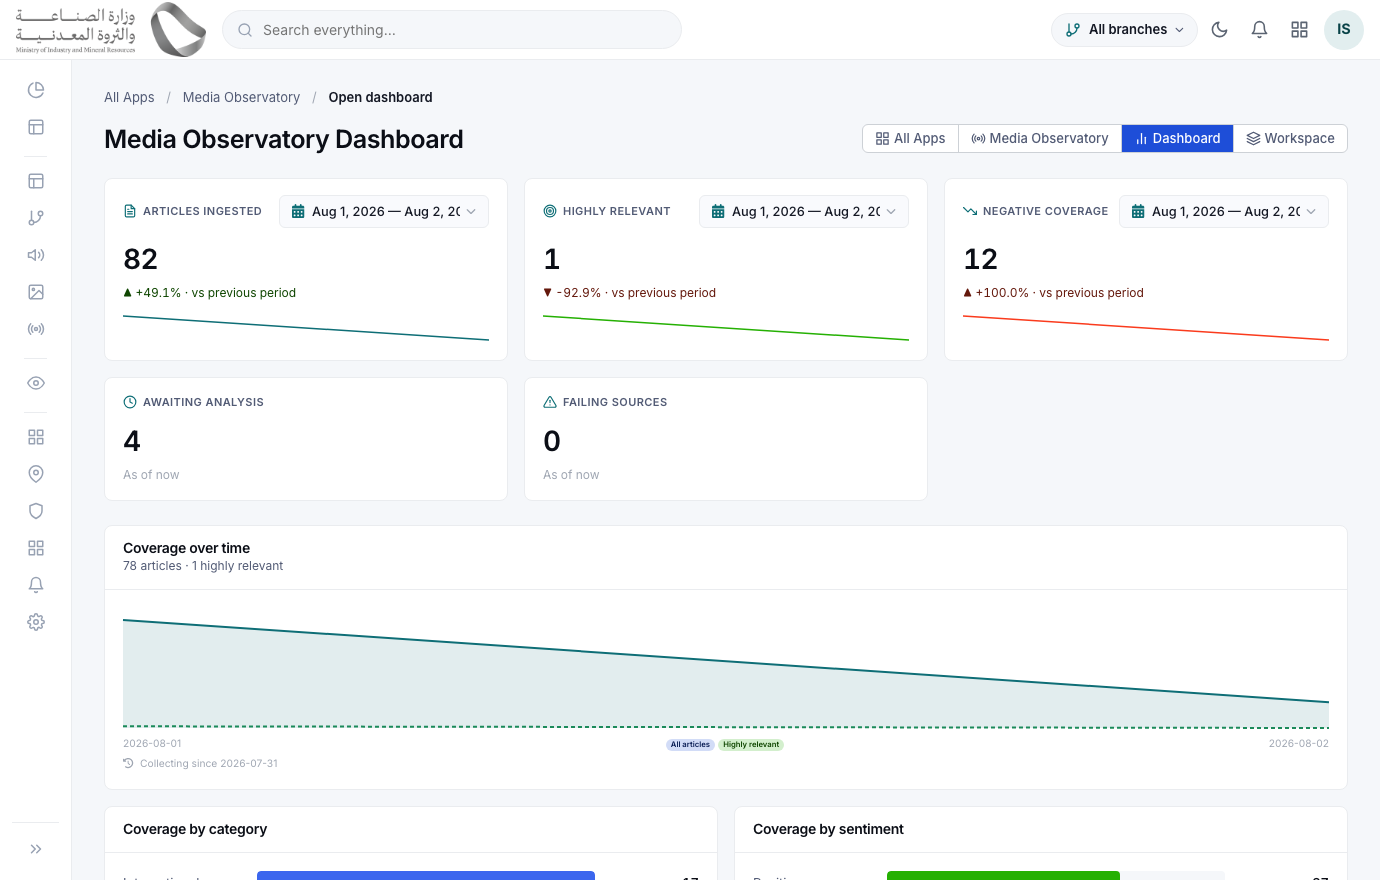Open Highly Relevant date range dropdown
Viewport: 1380px width, 880px height.
coord(804,211)
